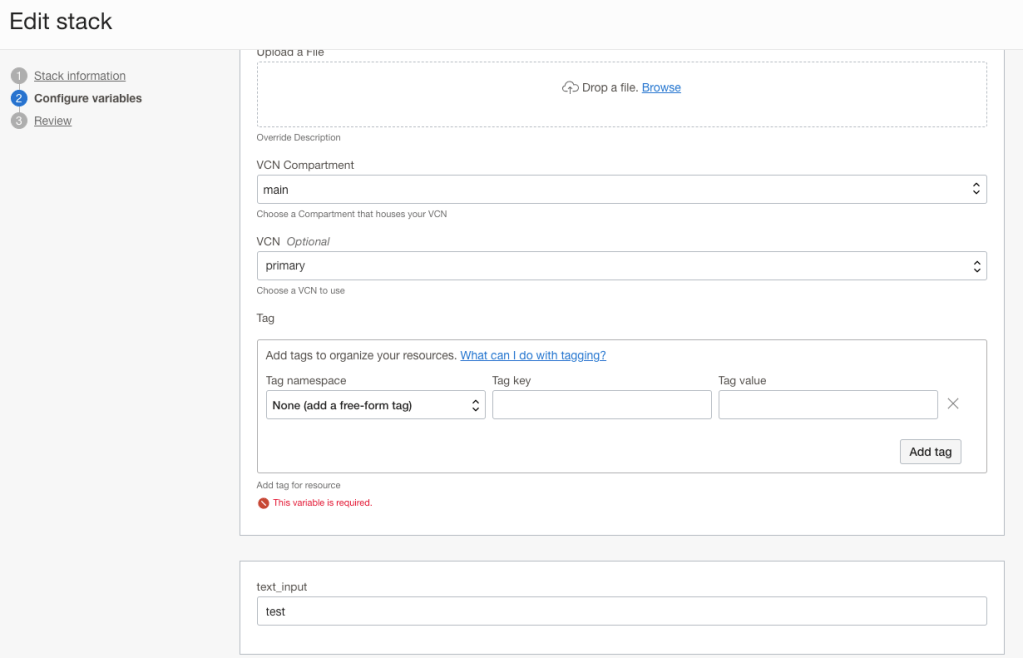This screenshot has height=658, width=1023.
Task: Navigate to the Review step
Action: pyautogui.click(x=53, y=120)
